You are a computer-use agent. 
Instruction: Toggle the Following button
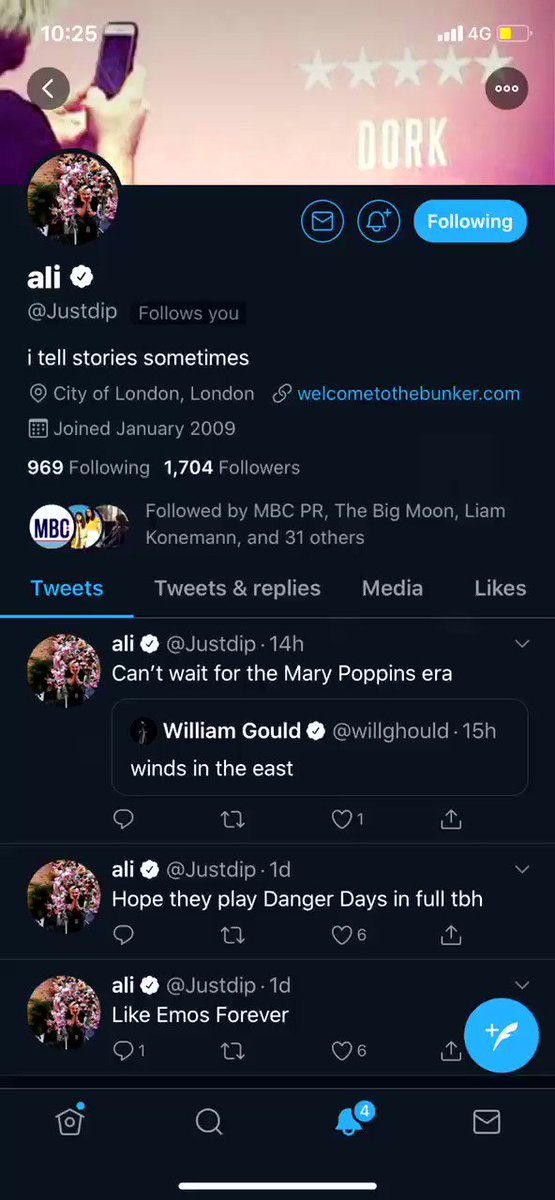coord(470,222)
